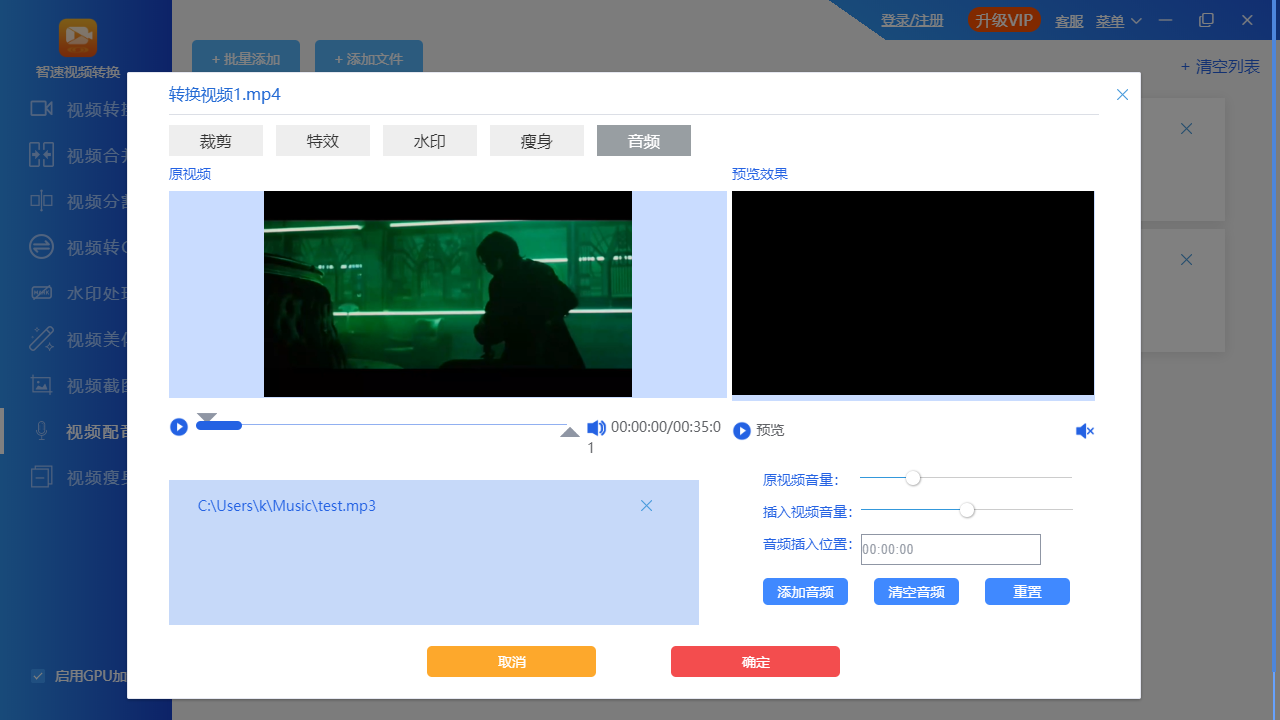Unmute the preview speaker icon

click(1084, 430)
